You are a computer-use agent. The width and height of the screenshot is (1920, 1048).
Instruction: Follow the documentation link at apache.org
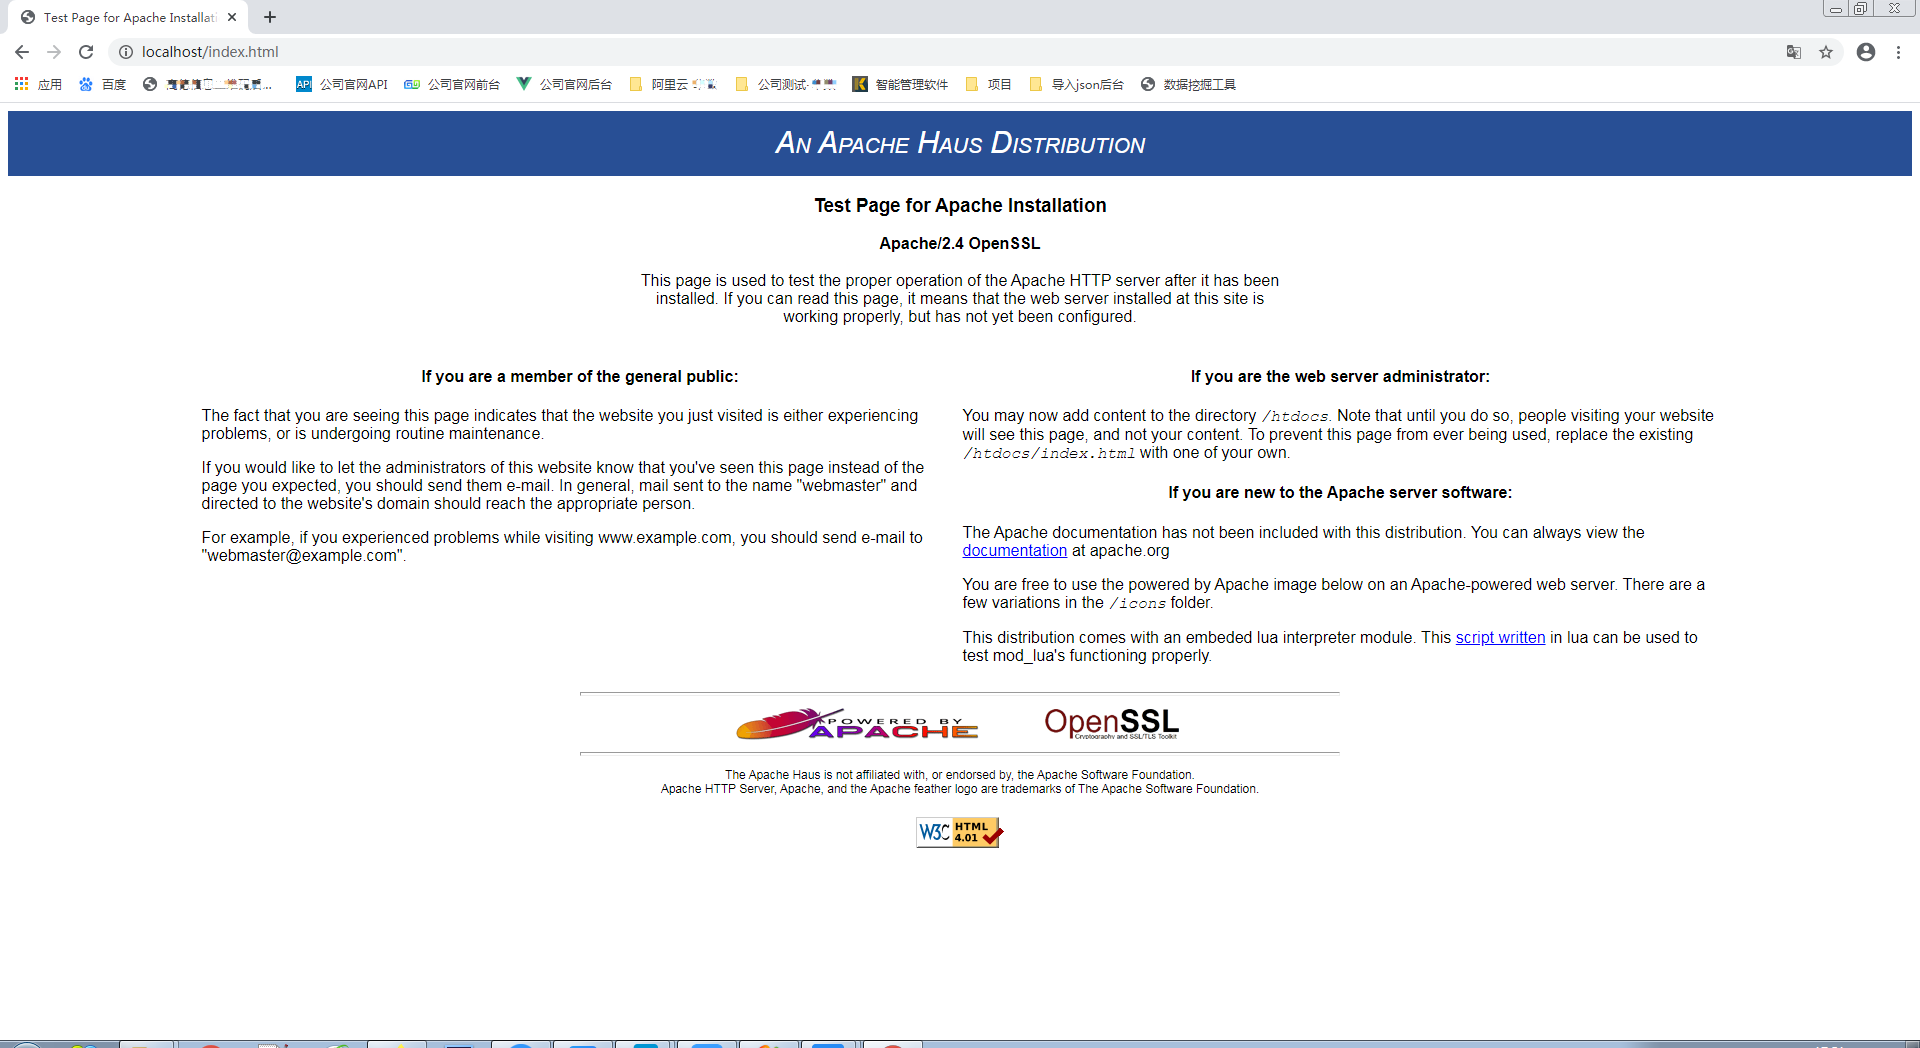(x=1014, y=551)
